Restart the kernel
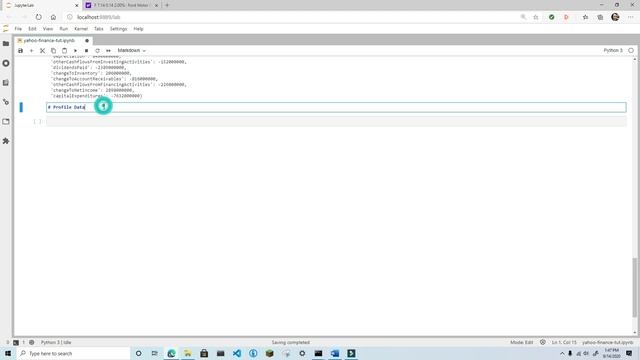The height and width of the screenshot is (360, 640). [98, 51]
